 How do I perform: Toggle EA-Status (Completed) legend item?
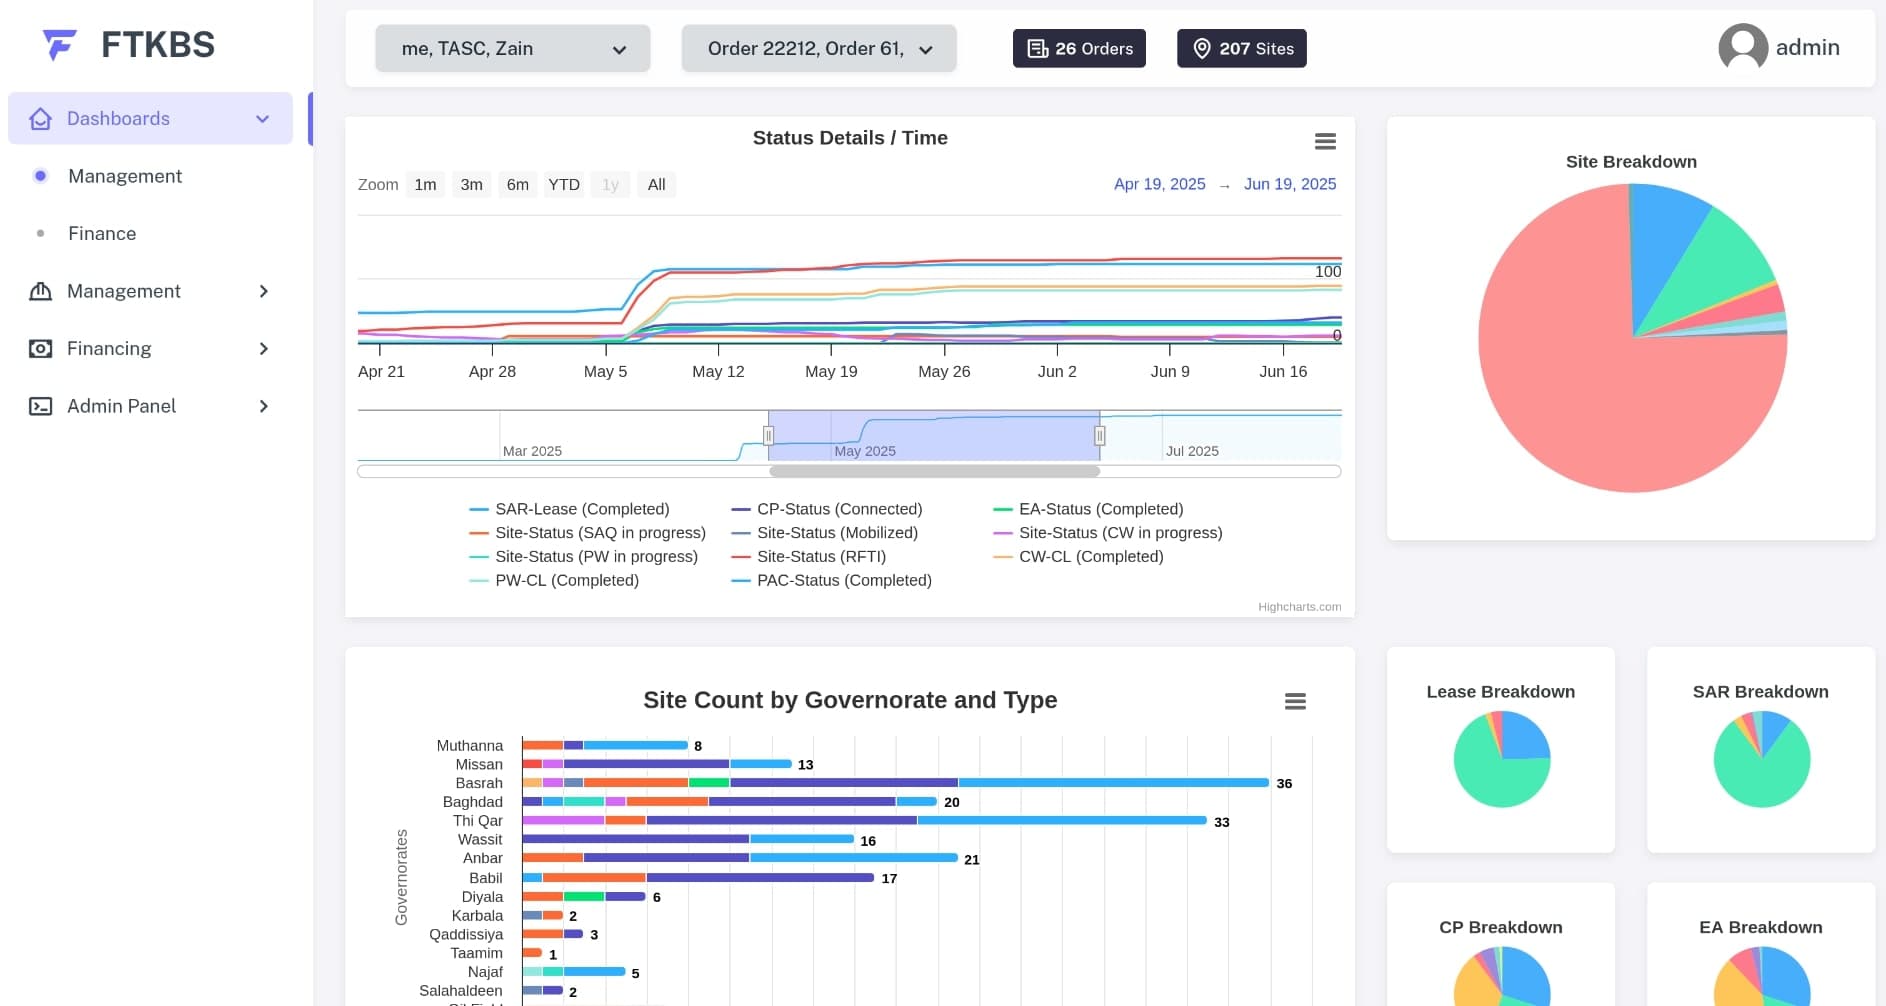click(1100, 509)
